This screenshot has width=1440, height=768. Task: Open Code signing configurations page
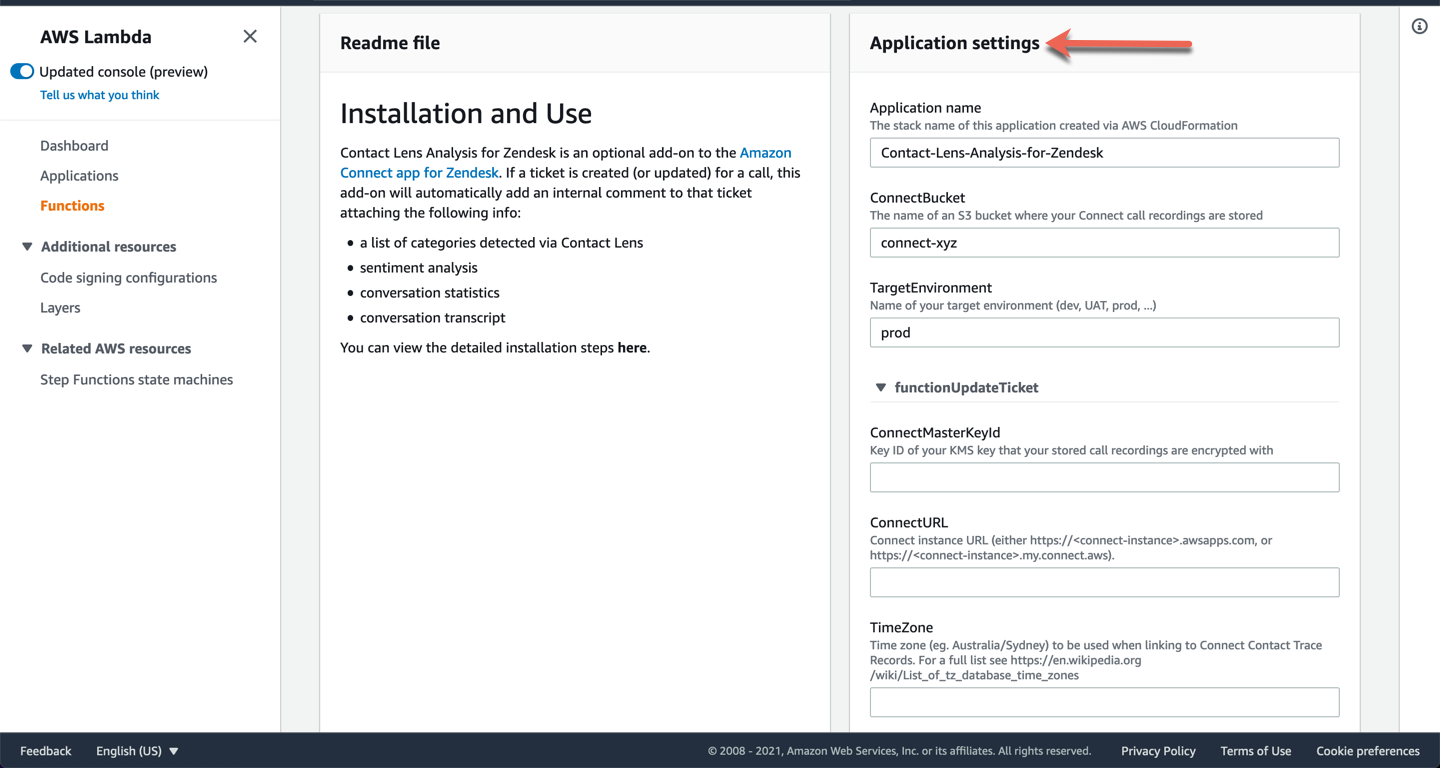click(128, 278)
